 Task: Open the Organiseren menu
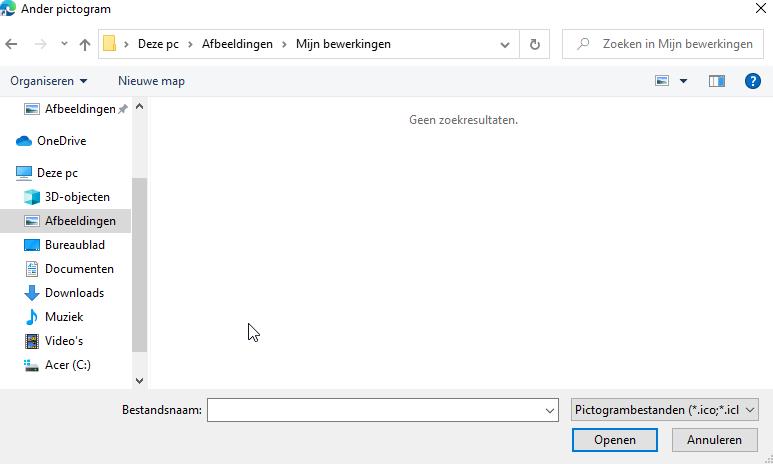tap(48, 81)
